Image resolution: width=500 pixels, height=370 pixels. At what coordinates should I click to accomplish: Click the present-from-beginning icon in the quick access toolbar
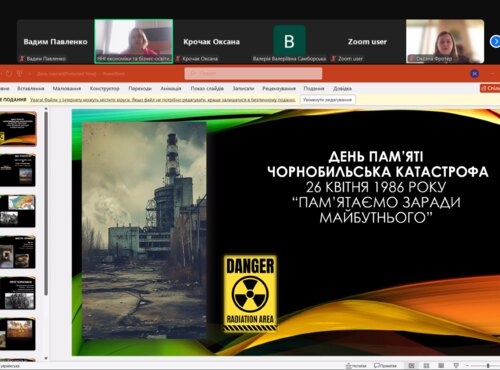tap(20, 73)
